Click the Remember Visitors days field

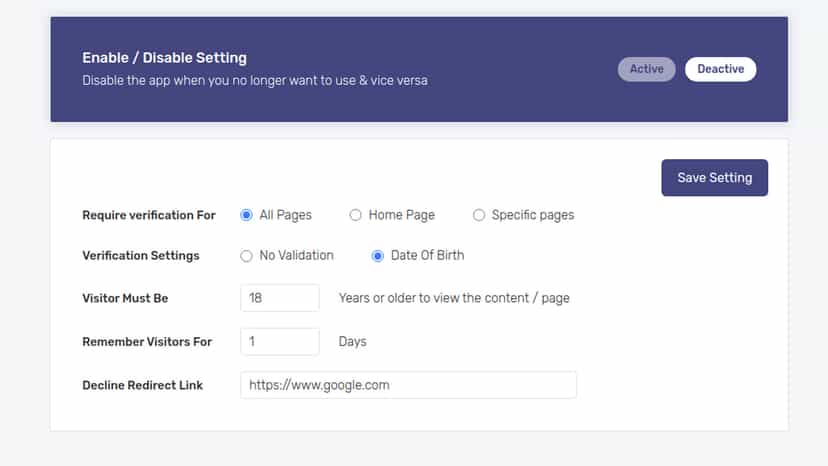point(280,341)
